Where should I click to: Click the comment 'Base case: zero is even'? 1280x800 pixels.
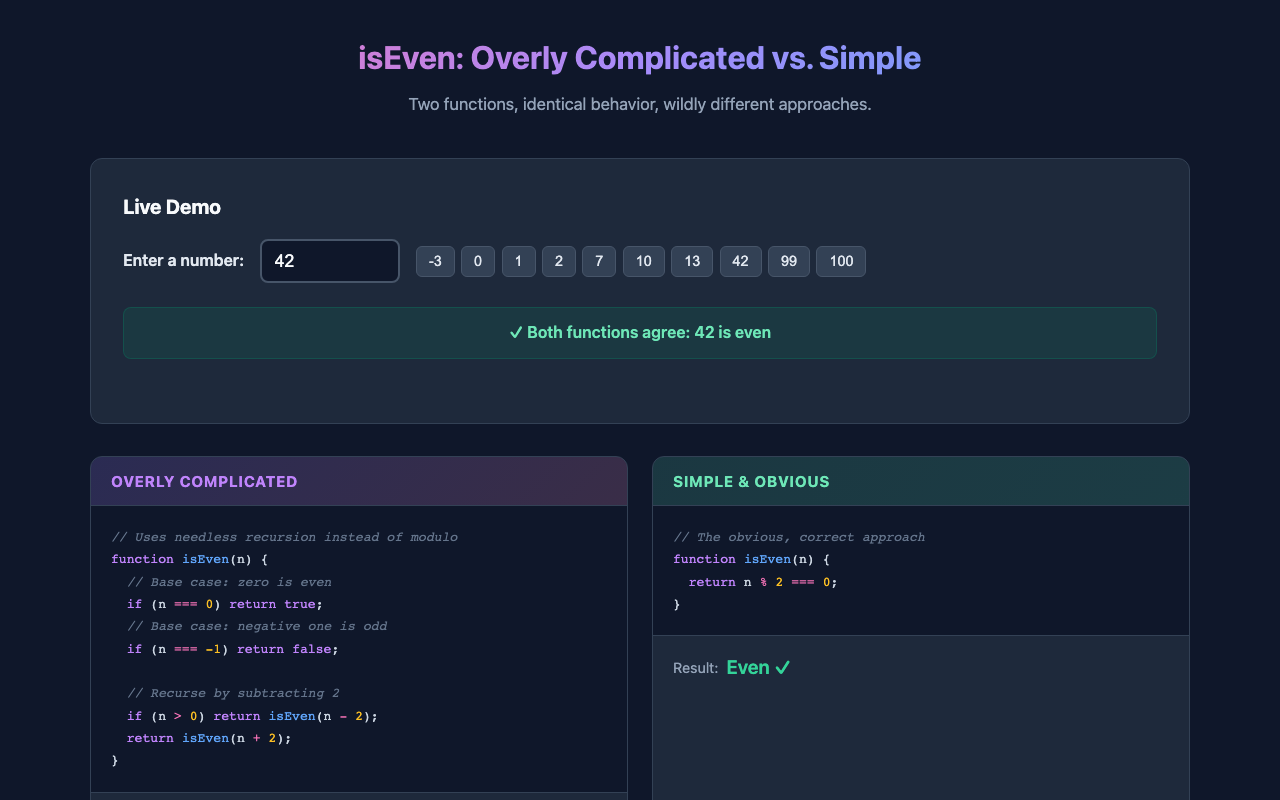pos(229,582)
